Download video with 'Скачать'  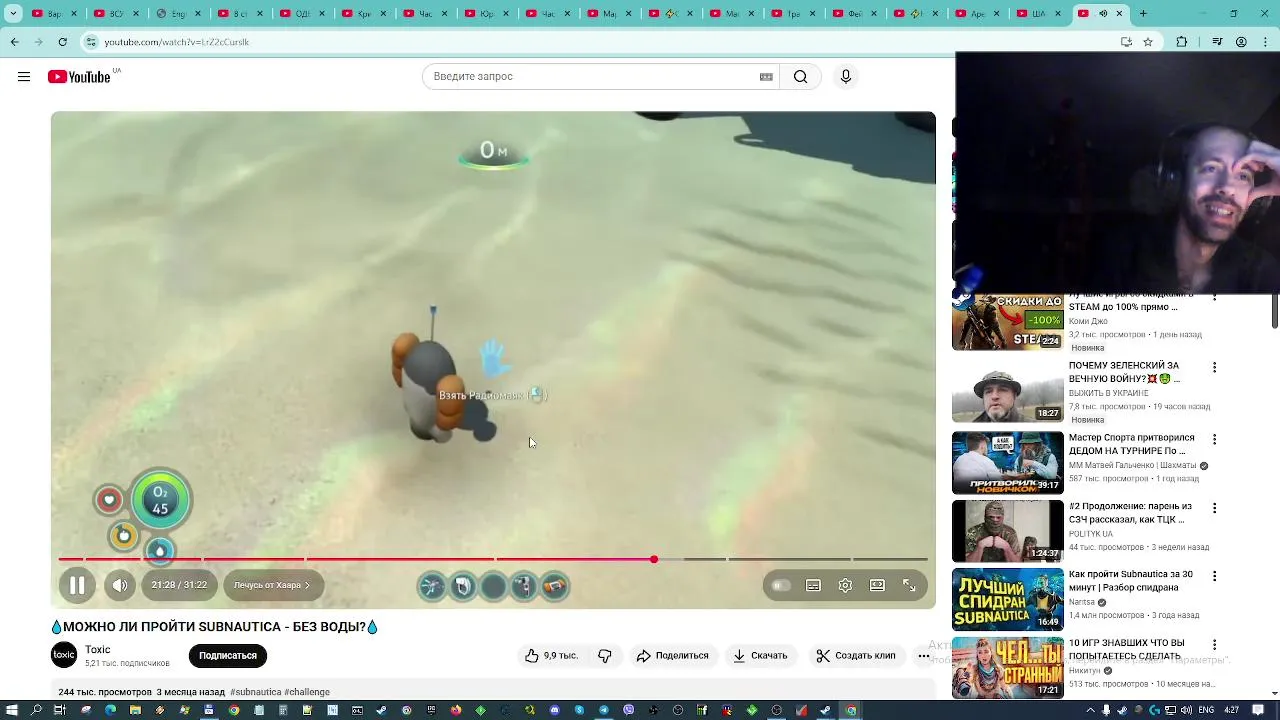tap(760, 656)
